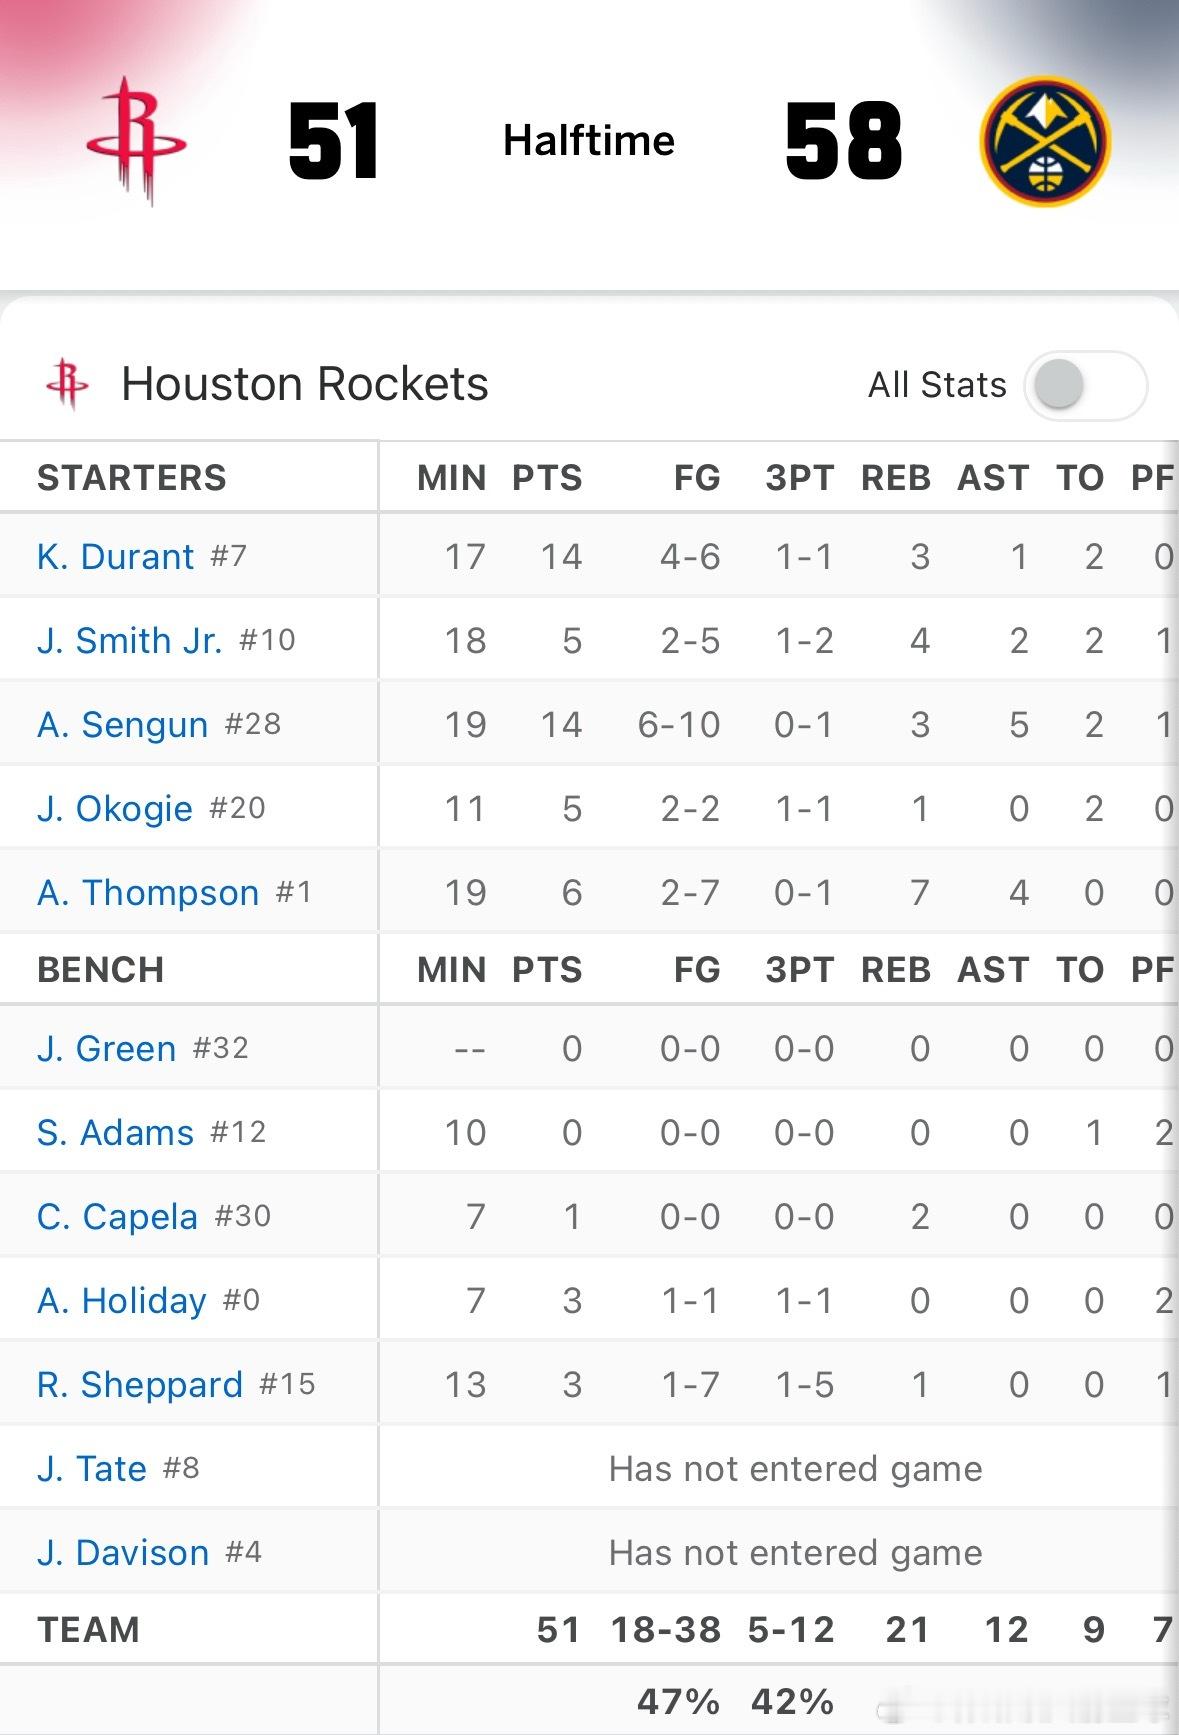Screen dimensions: 1179x1735
Task: Tap the Denver Nuggets logo
Action: click(1045, 141)
